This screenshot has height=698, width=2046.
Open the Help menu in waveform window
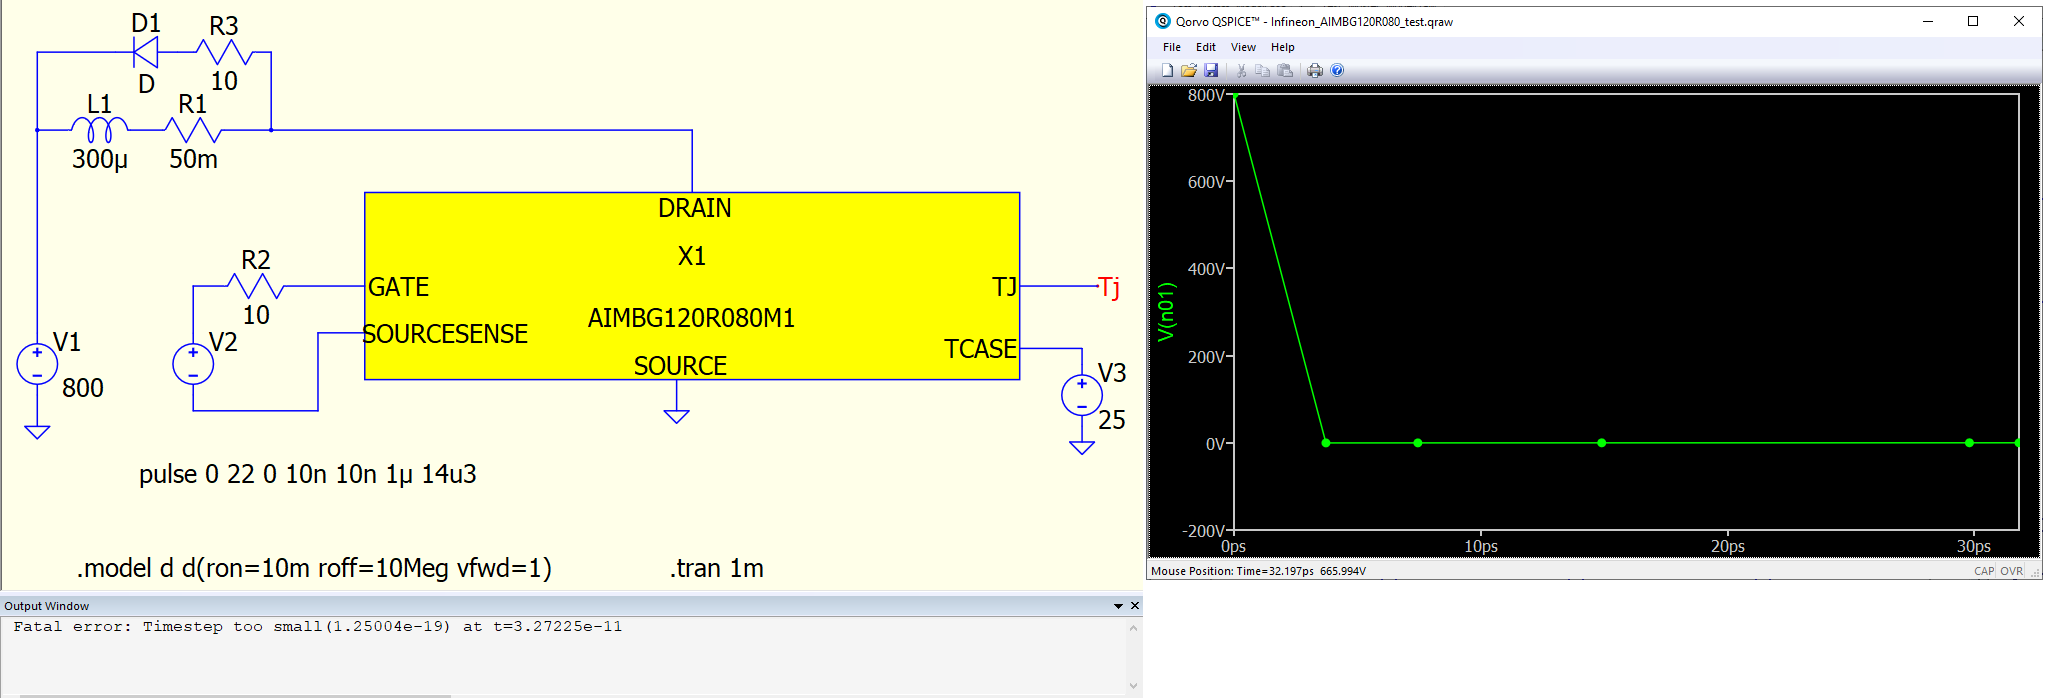[x=1283, y=47]
